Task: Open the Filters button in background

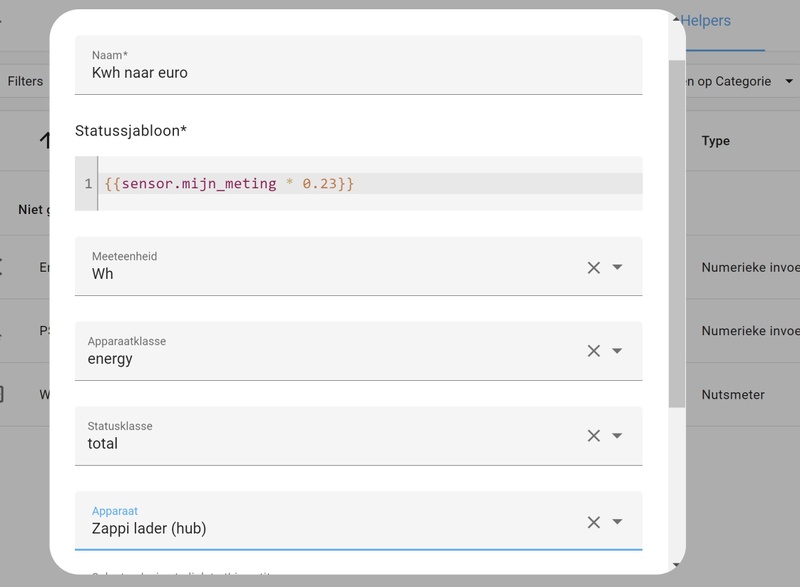Action: (25, 81)
